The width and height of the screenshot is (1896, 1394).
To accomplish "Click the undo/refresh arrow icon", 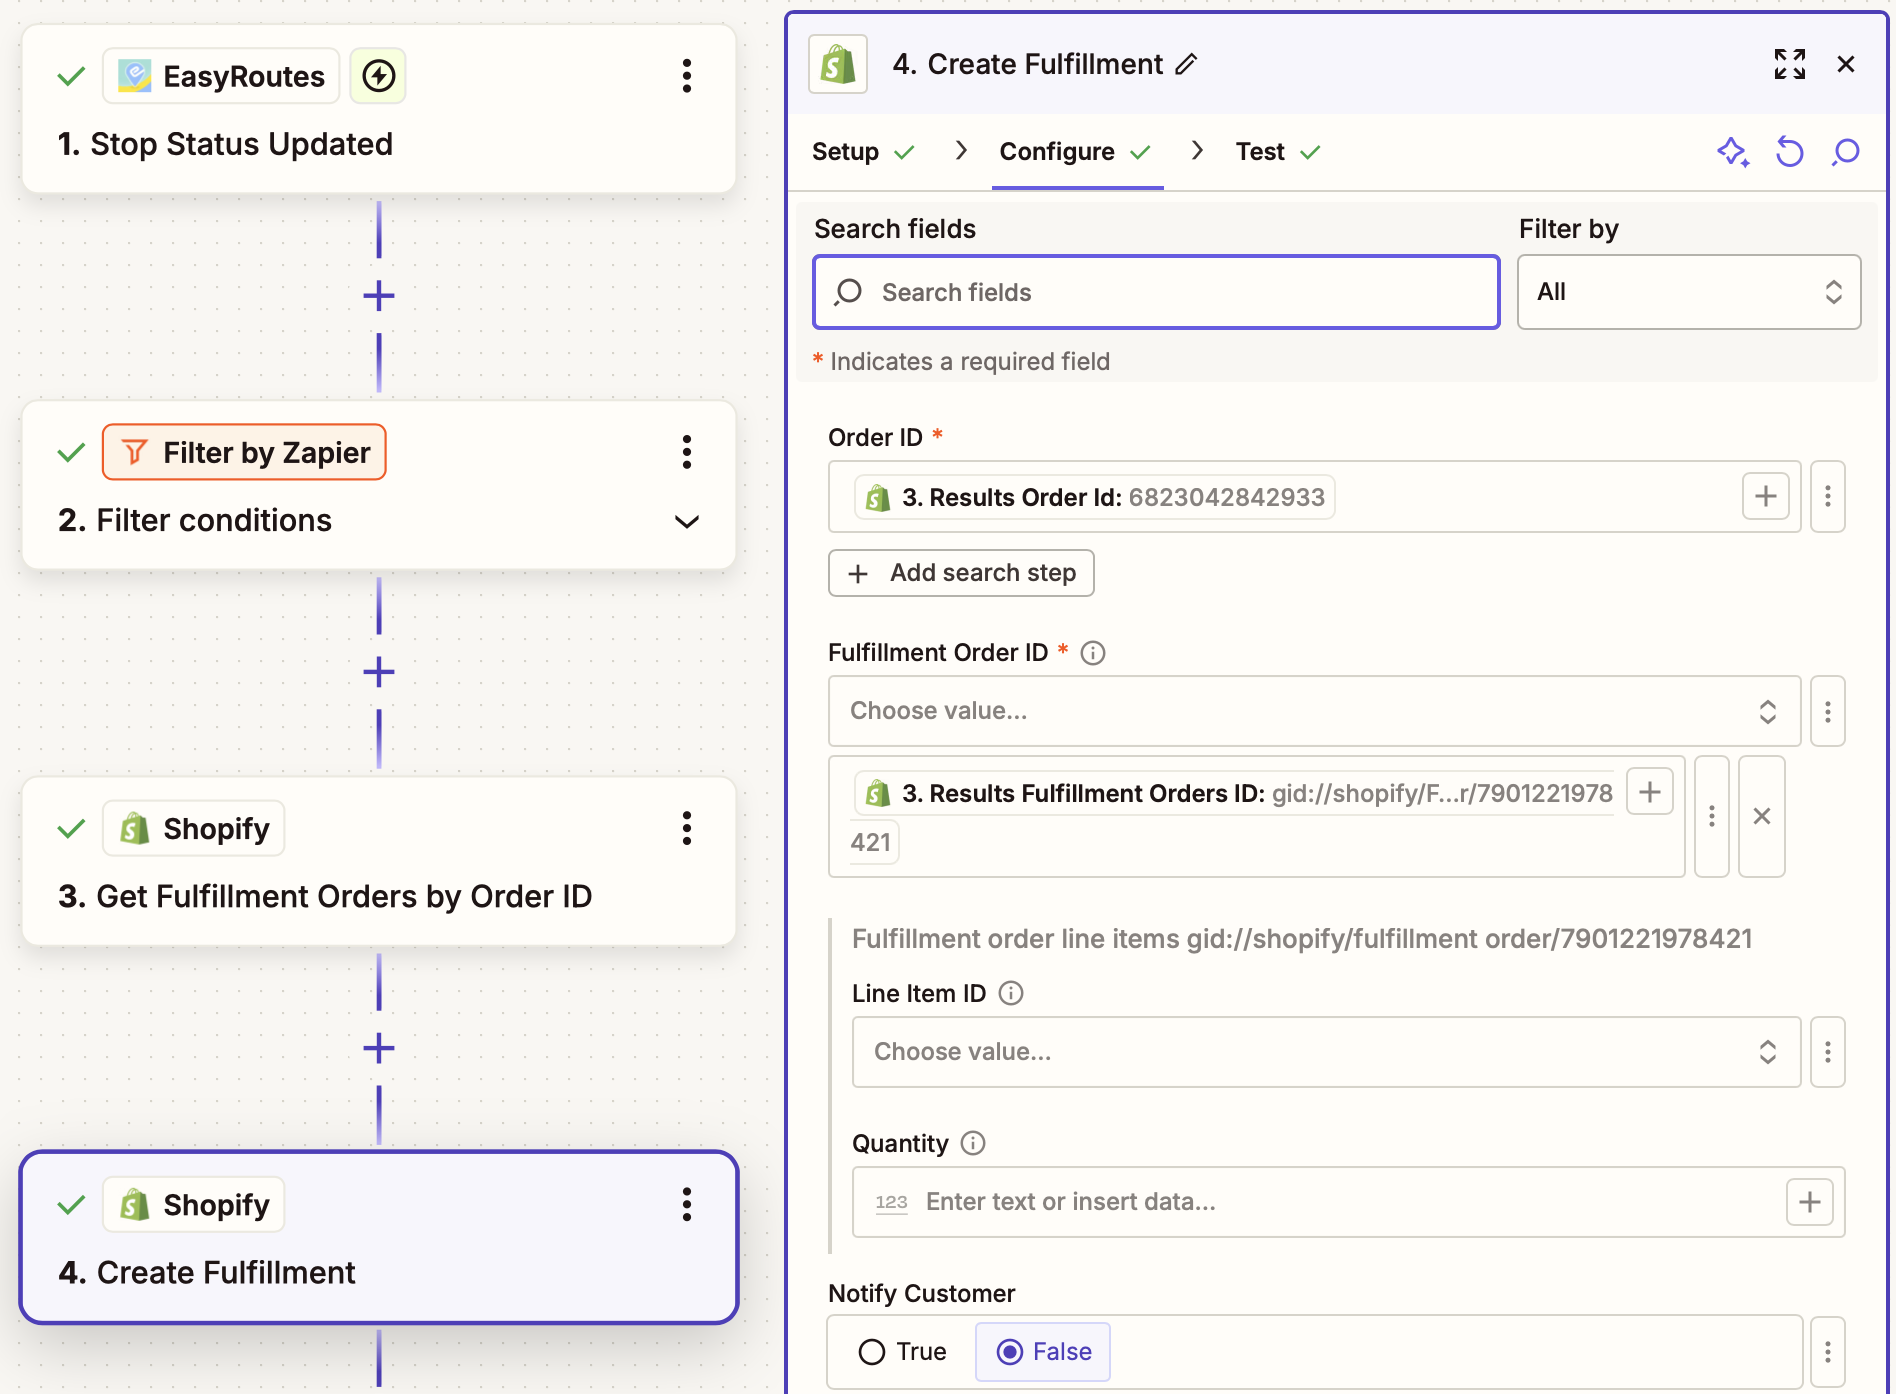I will [1789, 152].
